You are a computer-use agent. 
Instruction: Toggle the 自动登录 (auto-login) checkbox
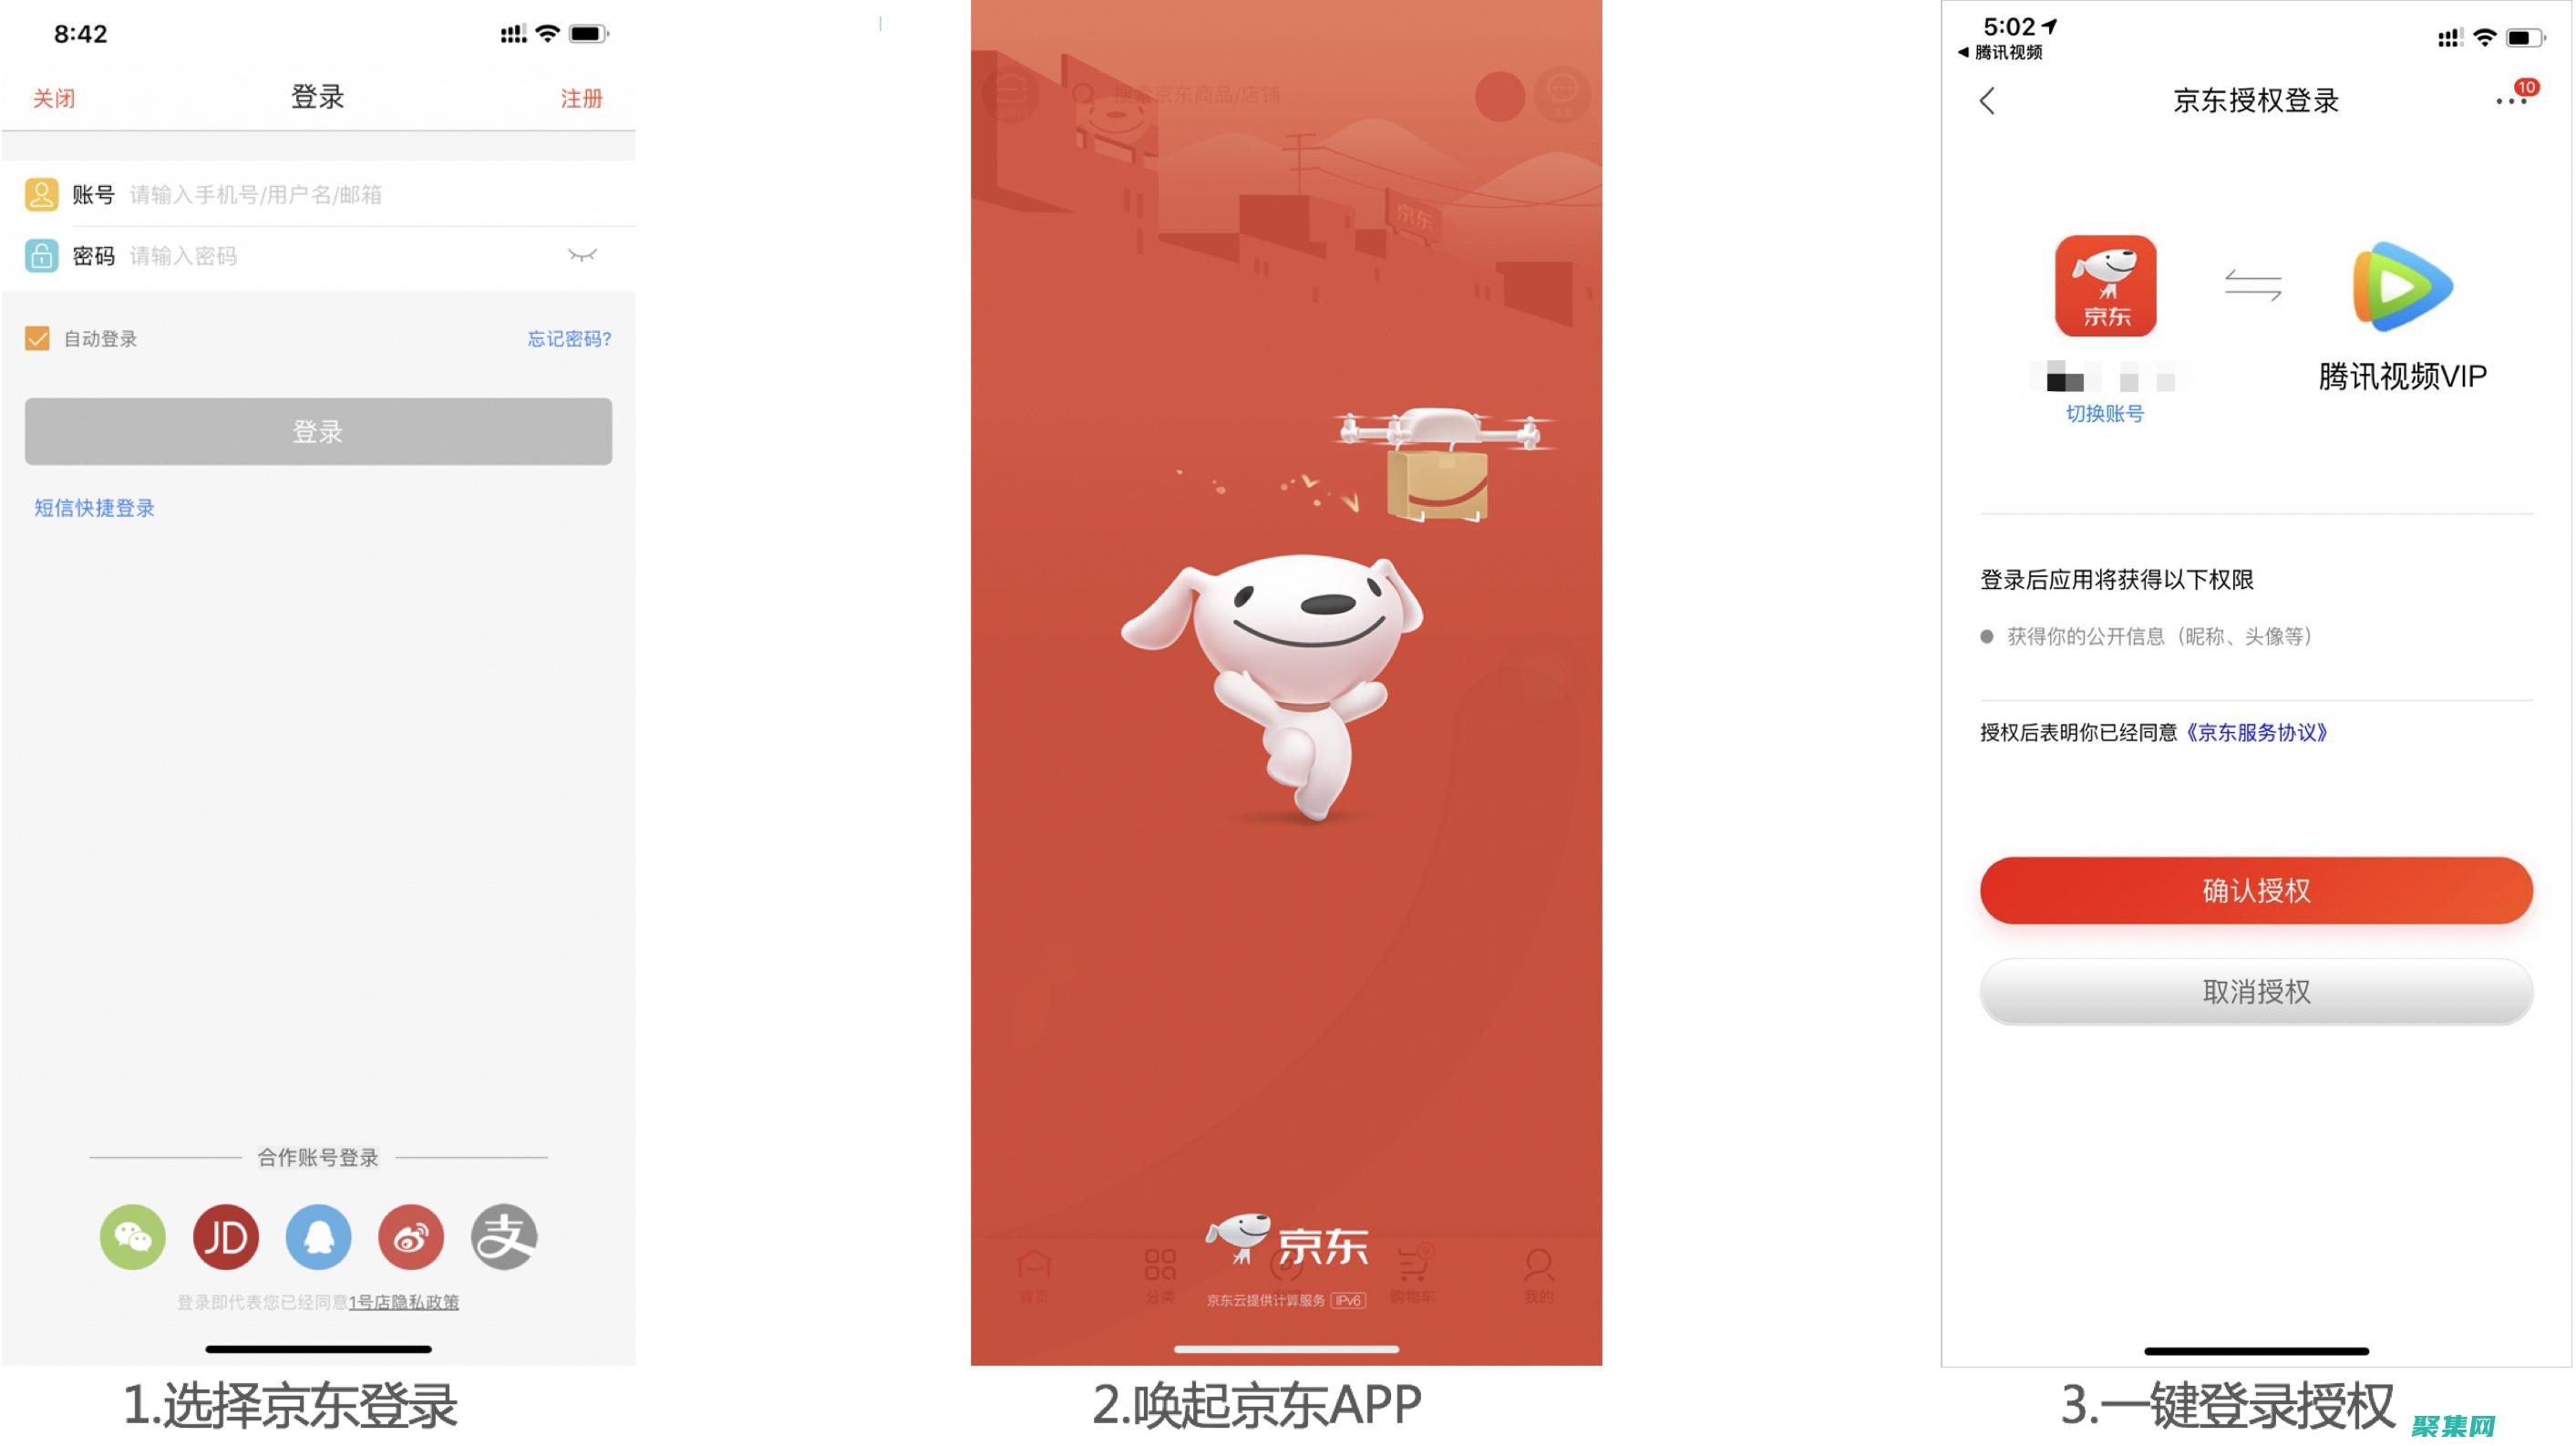tap(37, 338)
